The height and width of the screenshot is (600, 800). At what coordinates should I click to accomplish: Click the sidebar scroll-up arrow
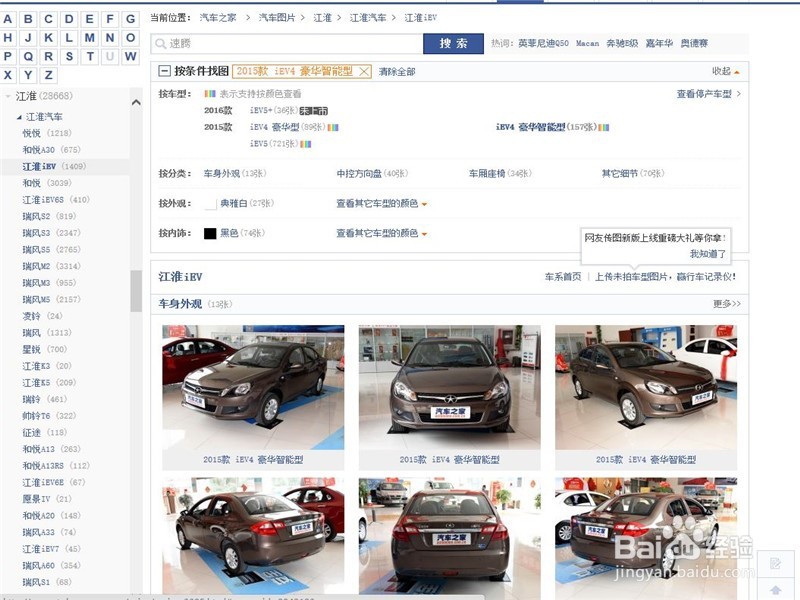(136, 103)
